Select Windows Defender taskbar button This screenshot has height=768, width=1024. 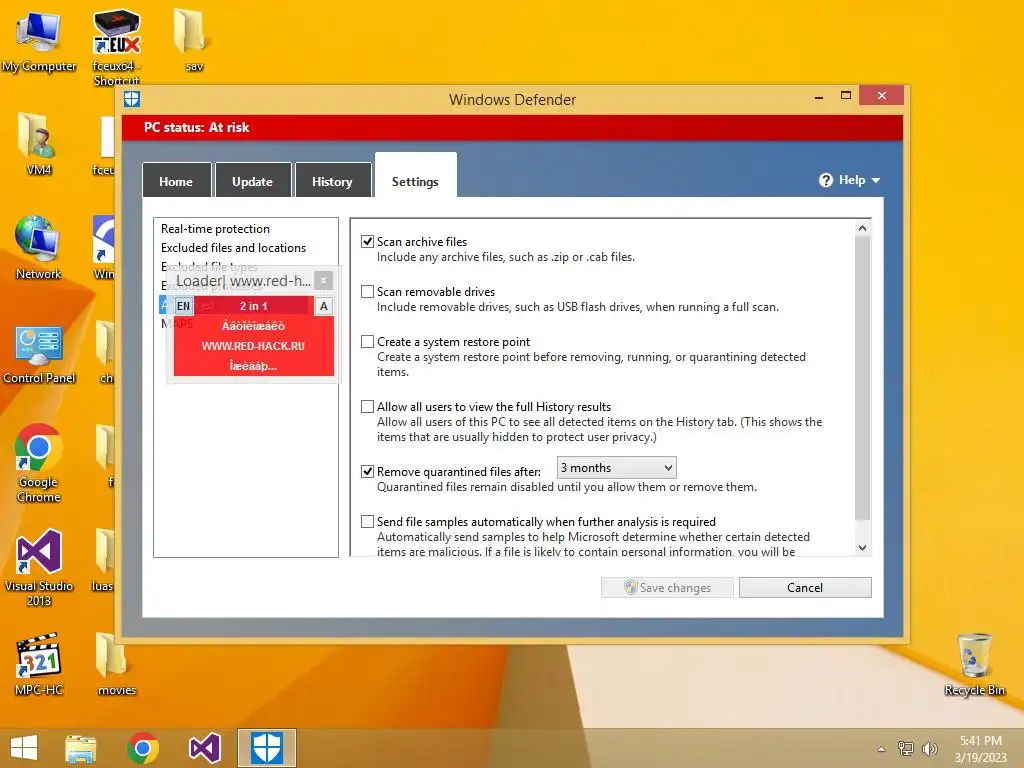266,748
